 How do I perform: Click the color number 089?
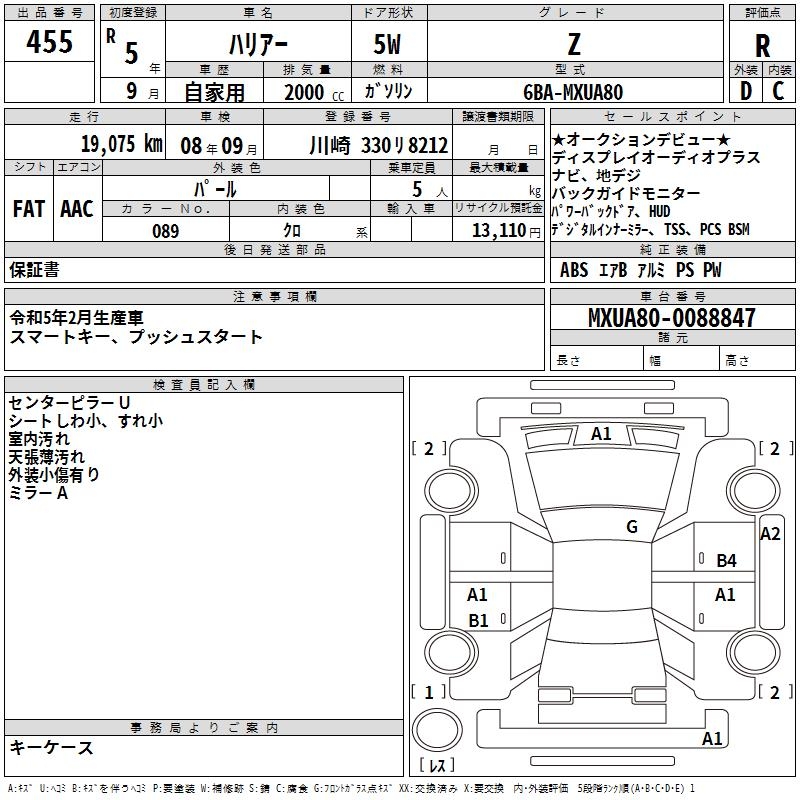166,231
